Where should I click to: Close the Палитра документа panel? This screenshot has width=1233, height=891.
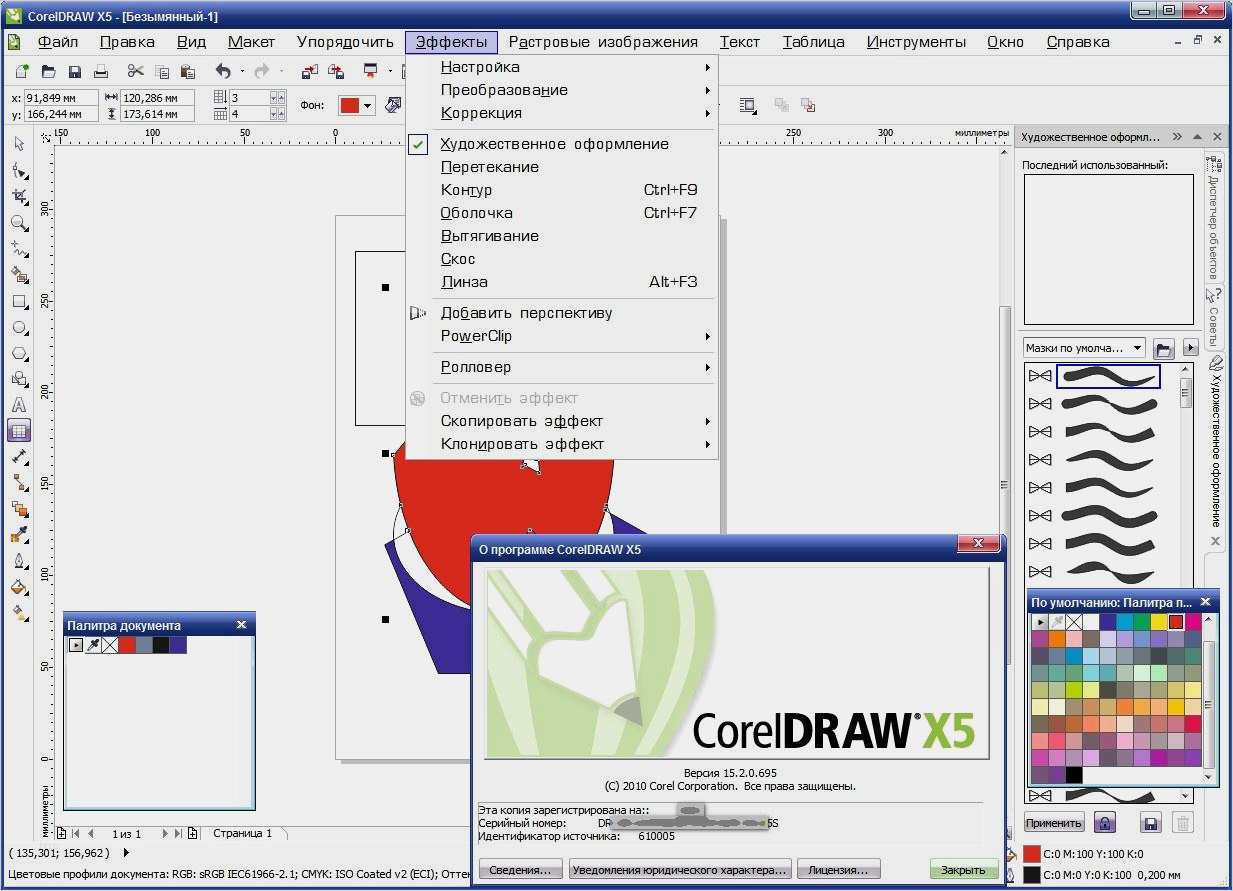[241, 625]
